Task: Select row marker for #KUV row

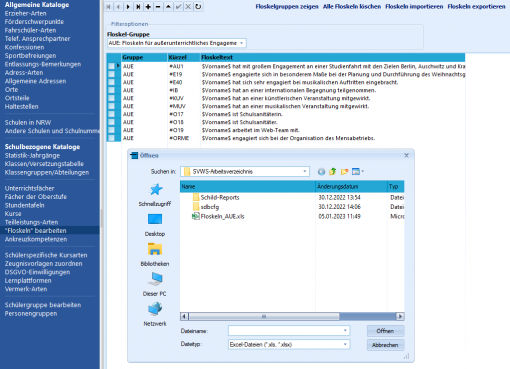Action: 111,98
